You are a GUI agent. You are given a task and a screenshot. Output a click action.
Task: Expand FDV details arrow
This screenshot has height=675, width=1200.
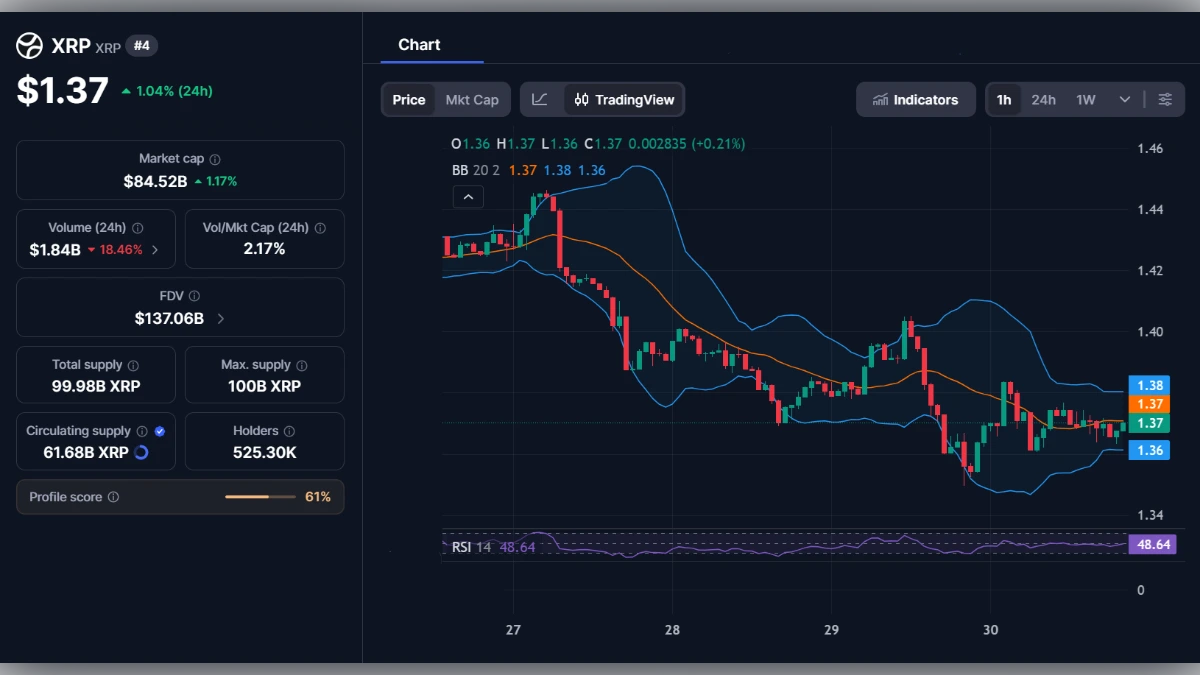220,319
